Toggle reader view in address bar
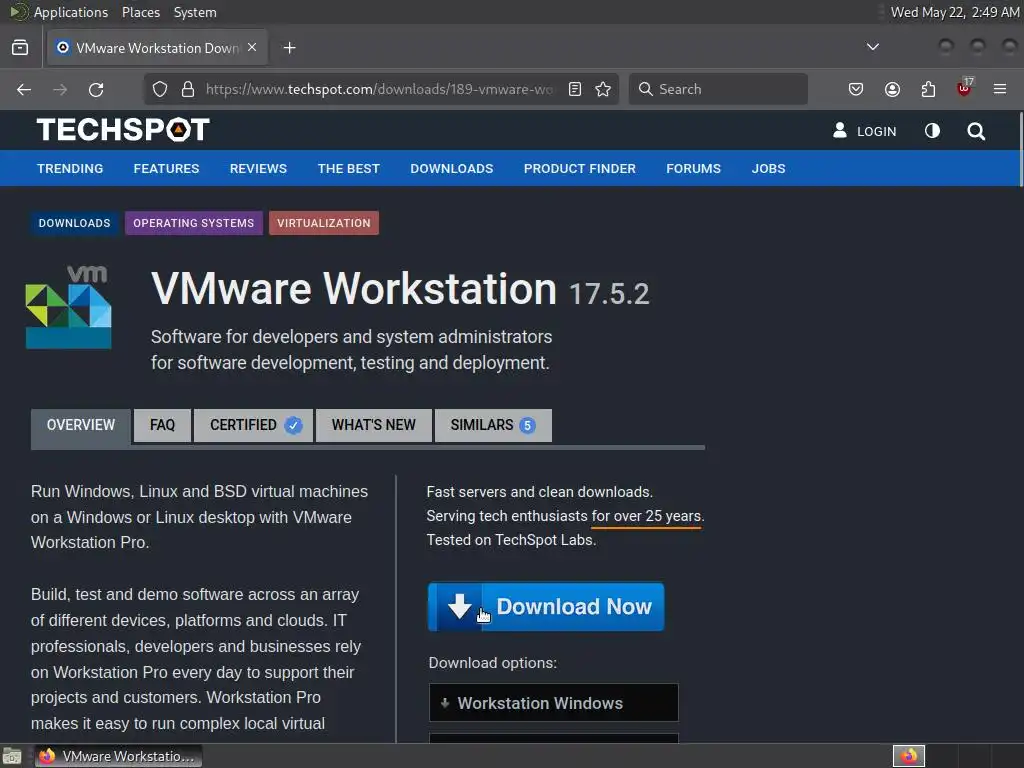The image size is (1024, 768). coord(575,89)
